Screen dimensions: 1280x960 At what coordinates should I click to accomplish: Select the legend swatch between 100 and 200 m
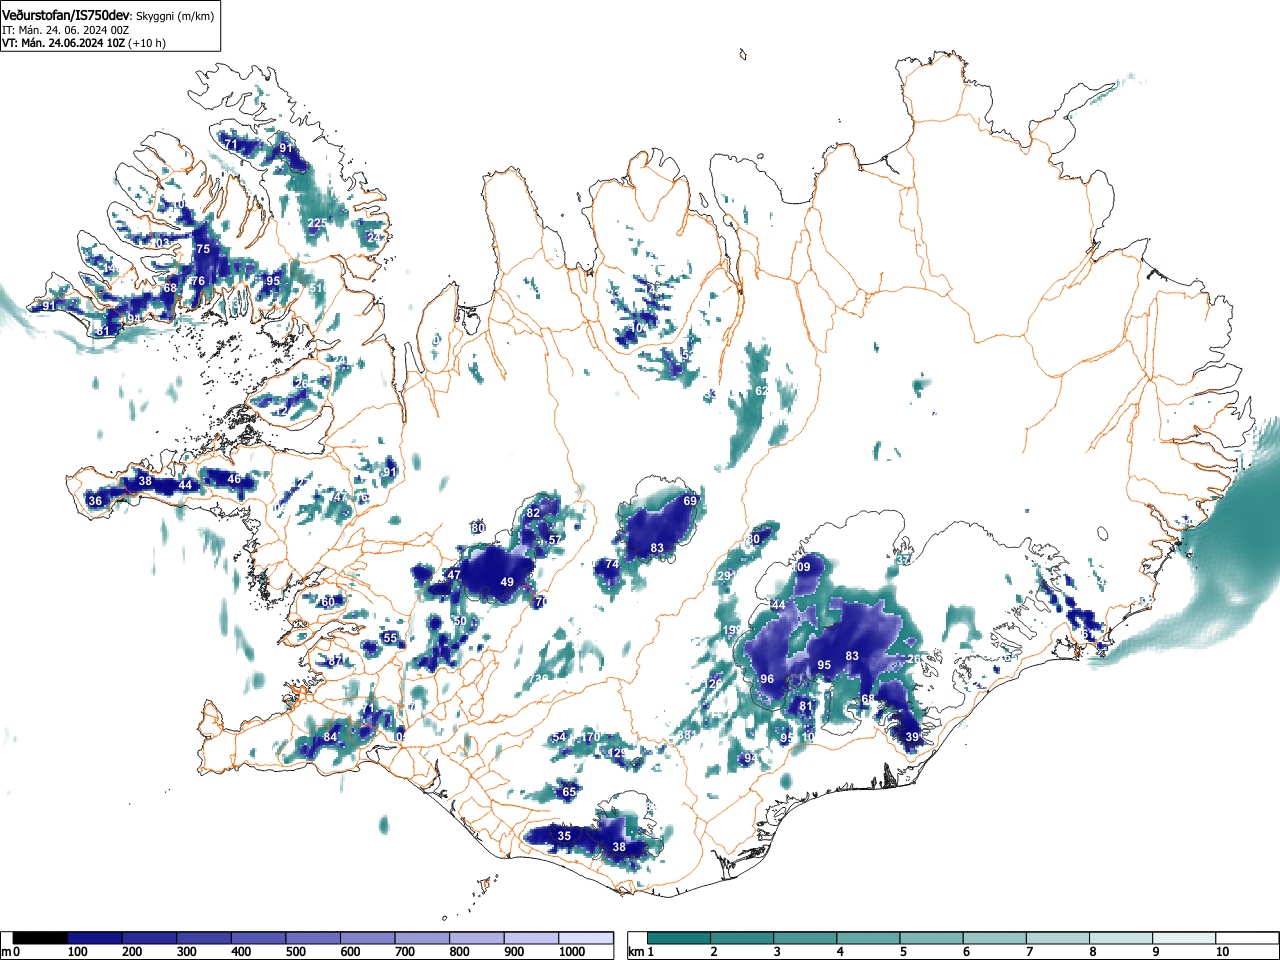tap(95, 938)
